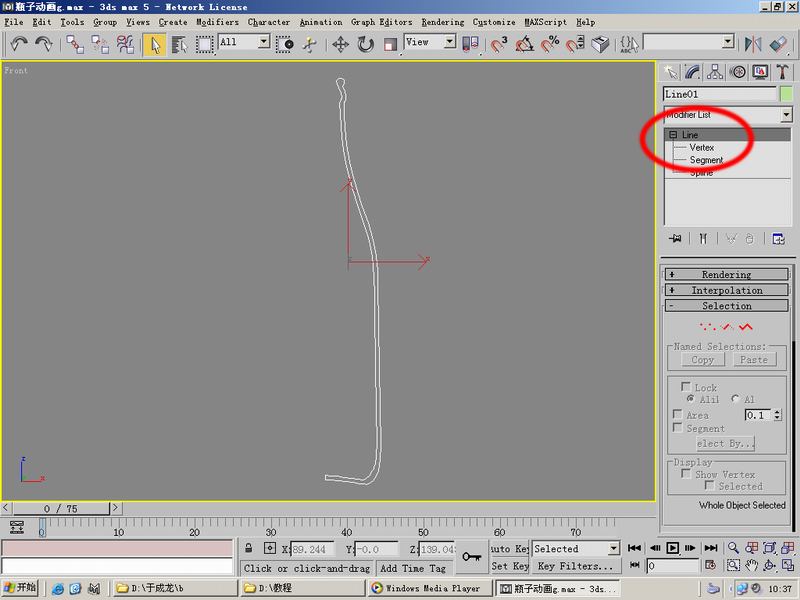The height and width of the screenshot is (600, 800).
Task: Choose the Rectangular Selection Region tool
Action: point(204,44)
